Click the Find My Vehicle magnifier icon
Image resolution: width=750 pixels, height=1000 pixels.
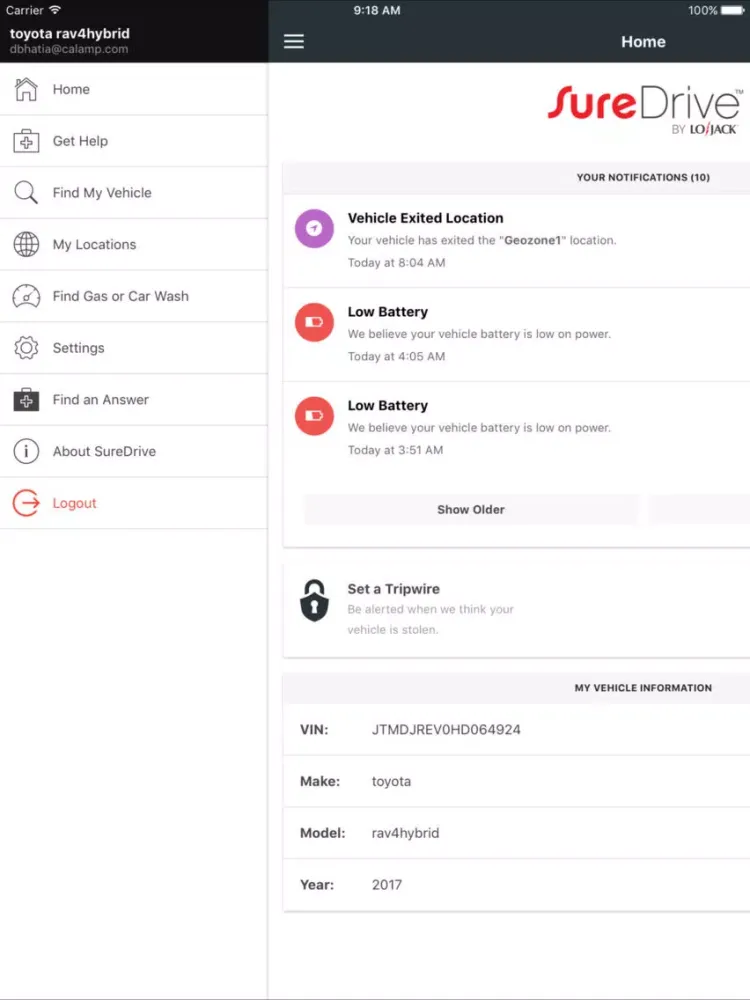26,193
